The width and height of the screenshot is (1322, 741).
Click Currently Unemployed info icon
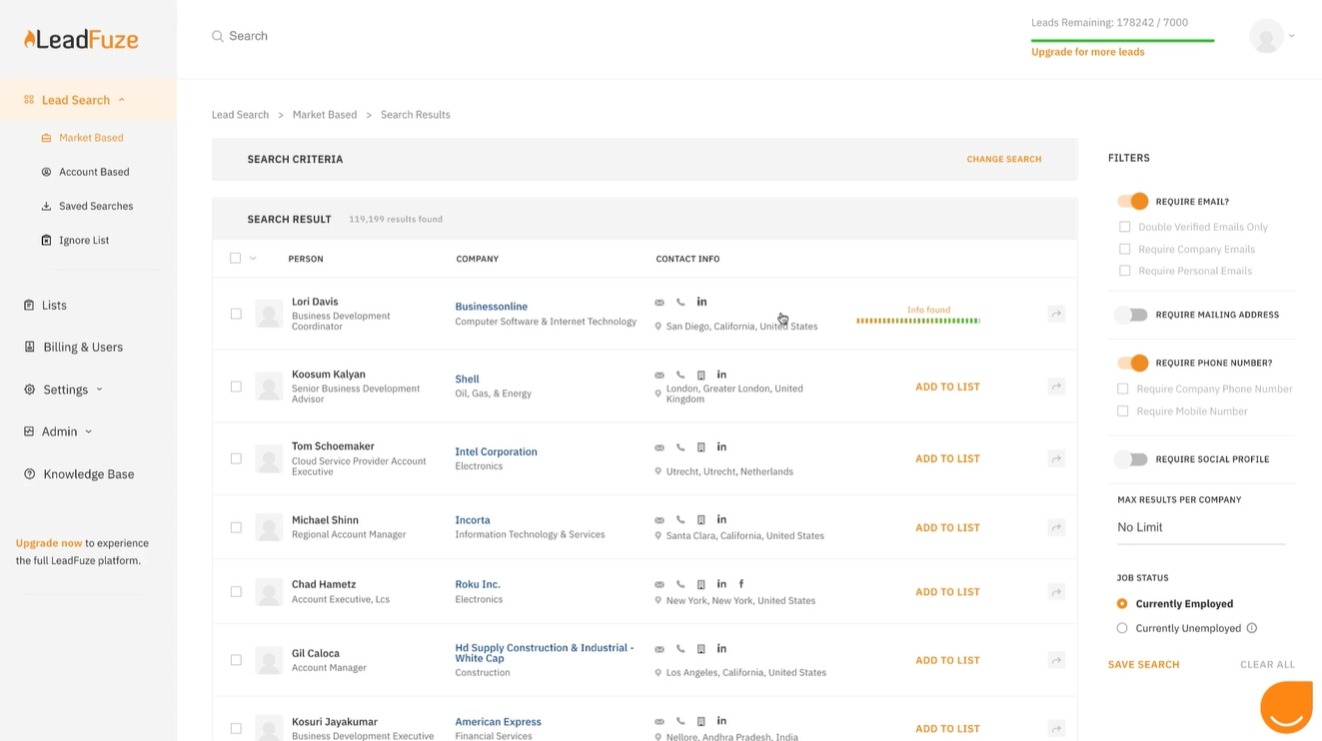[1252, 628]
